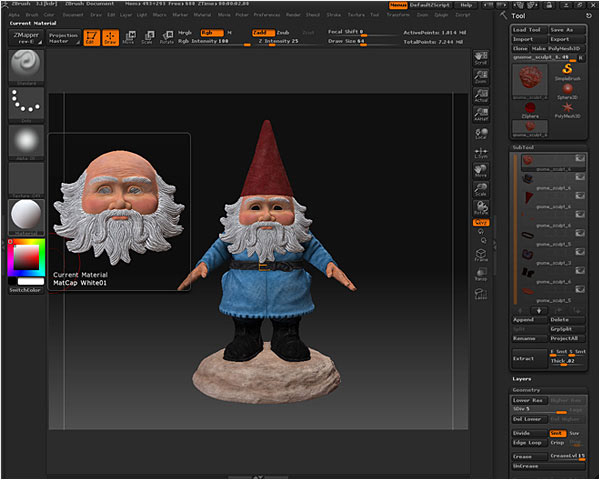Activate the Draw mode button
Viewport: 600px width, 480px height.
tap(110, 38)
